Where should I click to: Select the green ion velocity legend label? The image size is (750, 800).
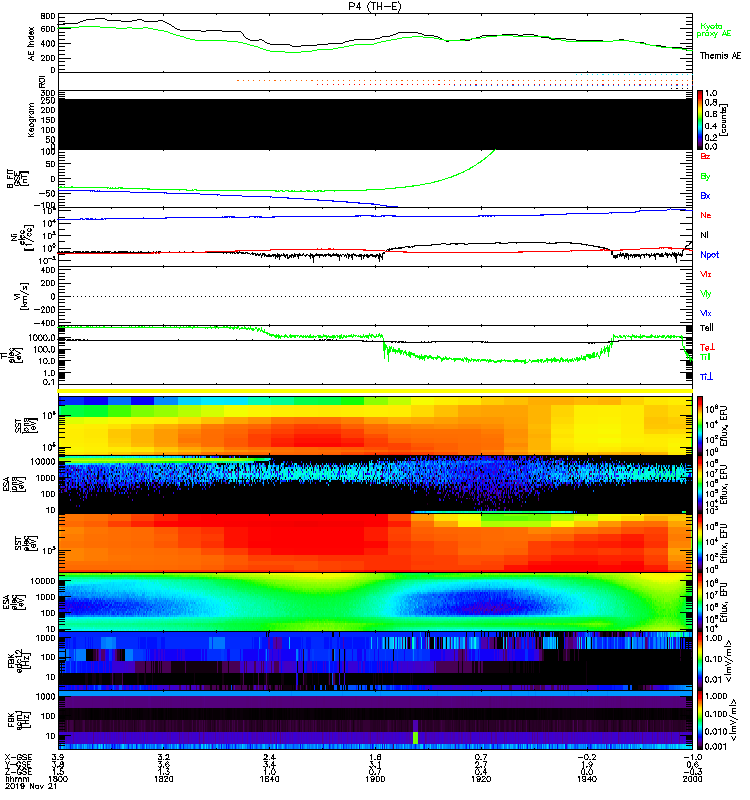click(x=705, y=294)
